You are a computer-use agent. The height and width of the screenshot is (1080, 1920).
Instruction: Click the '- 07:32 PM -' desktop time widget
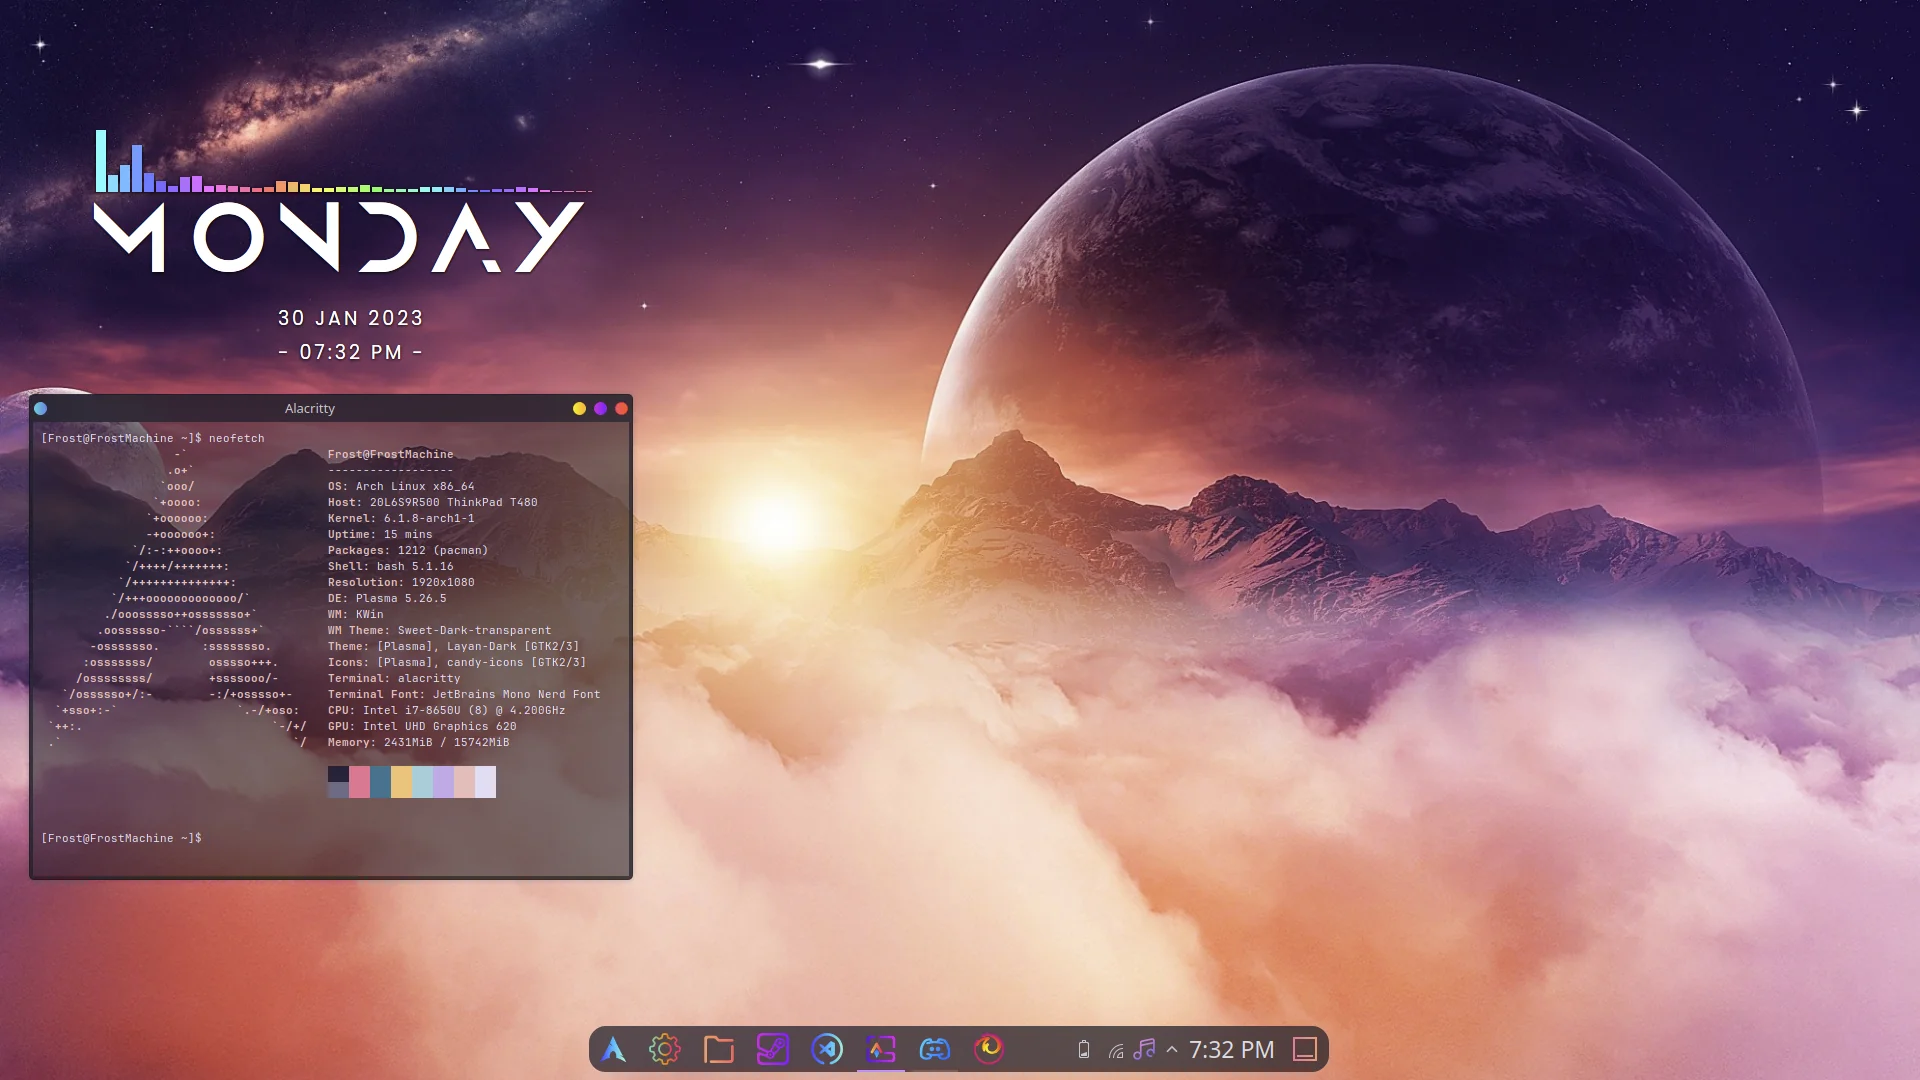pyautogui.click(x=351, y=352)
